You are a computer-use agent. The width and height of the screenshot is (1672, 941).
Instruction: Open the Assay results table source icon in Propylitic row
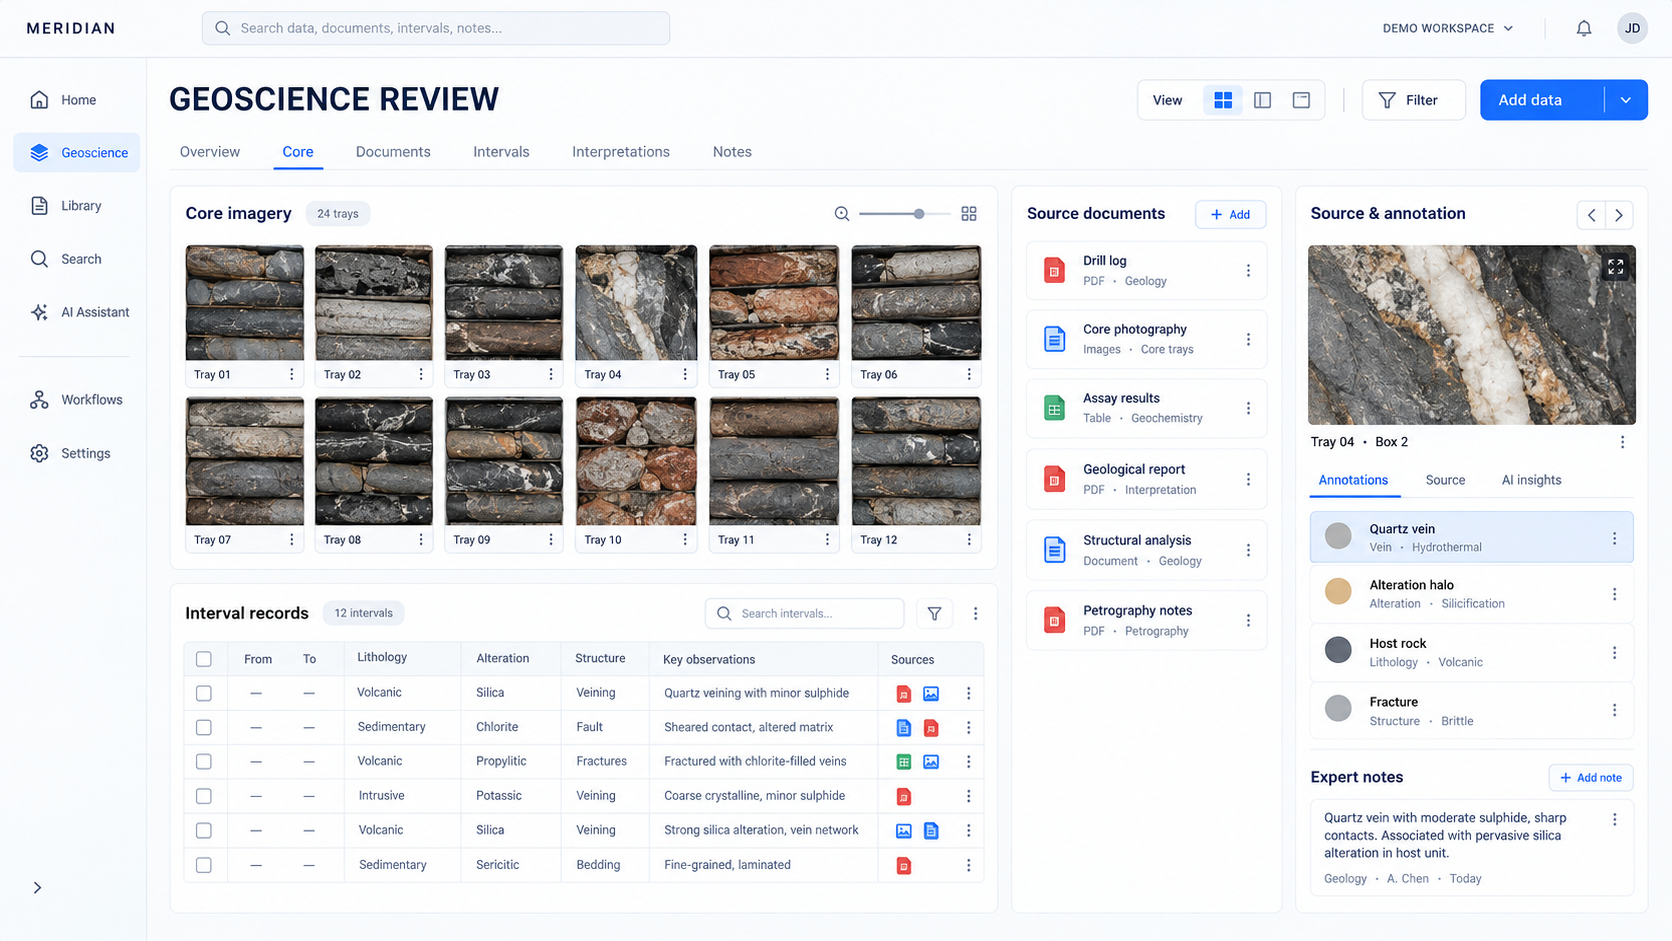pos(903,762)
